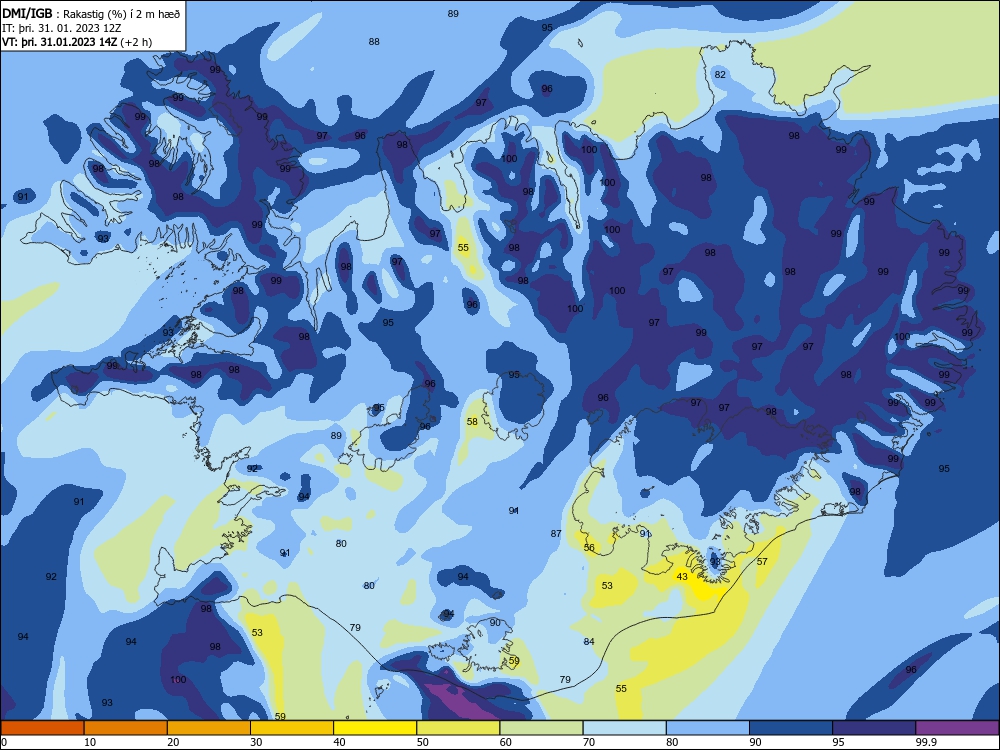This screenshot has width=1000, height=750.
Task: Click the humidity value '56' on the map
Action: point(589,548)
